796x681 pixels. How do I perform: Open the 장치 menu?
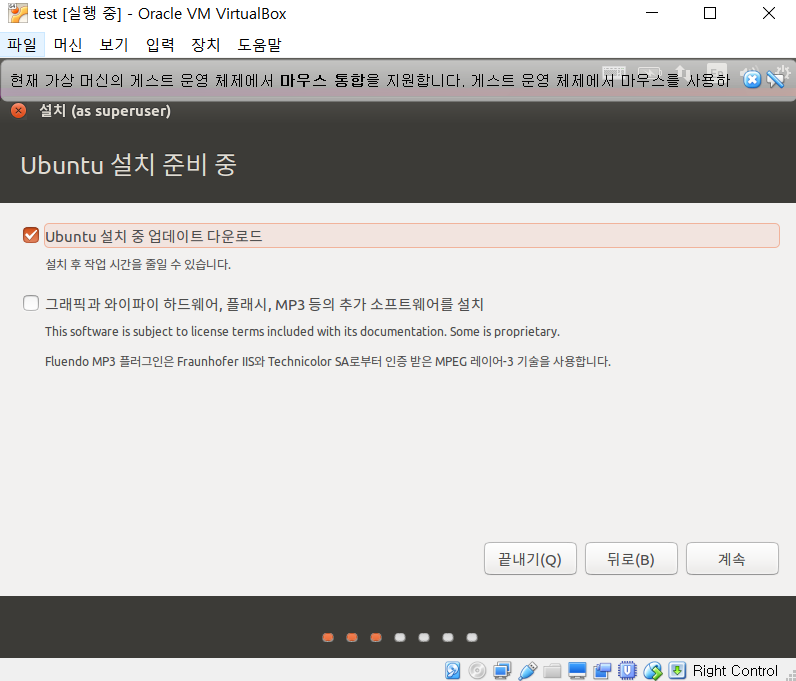(x=206, y=45)
